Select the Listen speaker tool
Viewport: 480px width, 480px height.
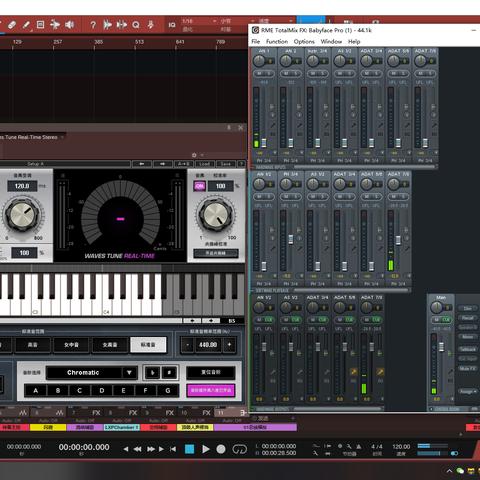(x=69, y=24)
